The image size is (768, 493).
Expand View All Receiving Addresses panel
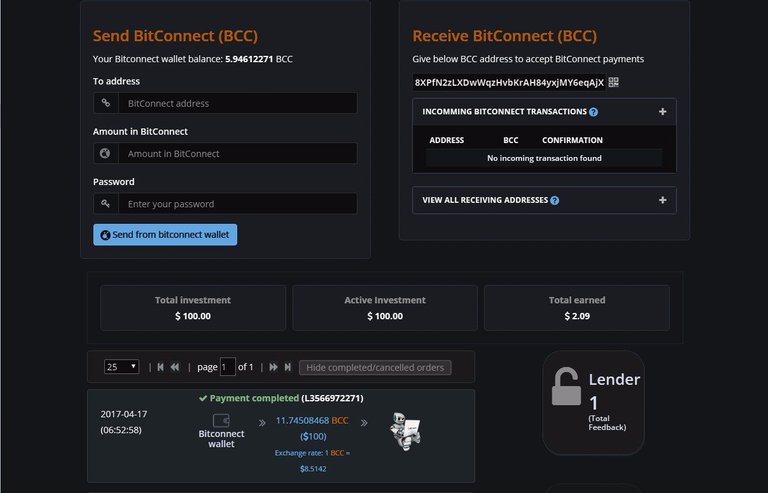click(x=662, y=200)
